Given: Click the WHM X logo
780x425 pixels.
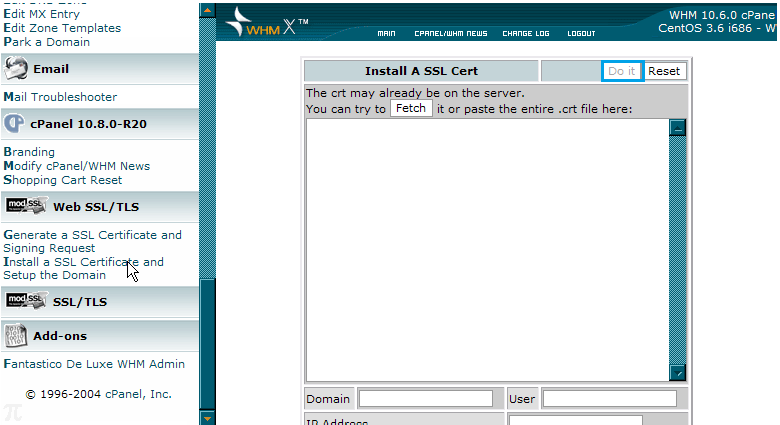Looking at the screenshot, I should [267, 23].
